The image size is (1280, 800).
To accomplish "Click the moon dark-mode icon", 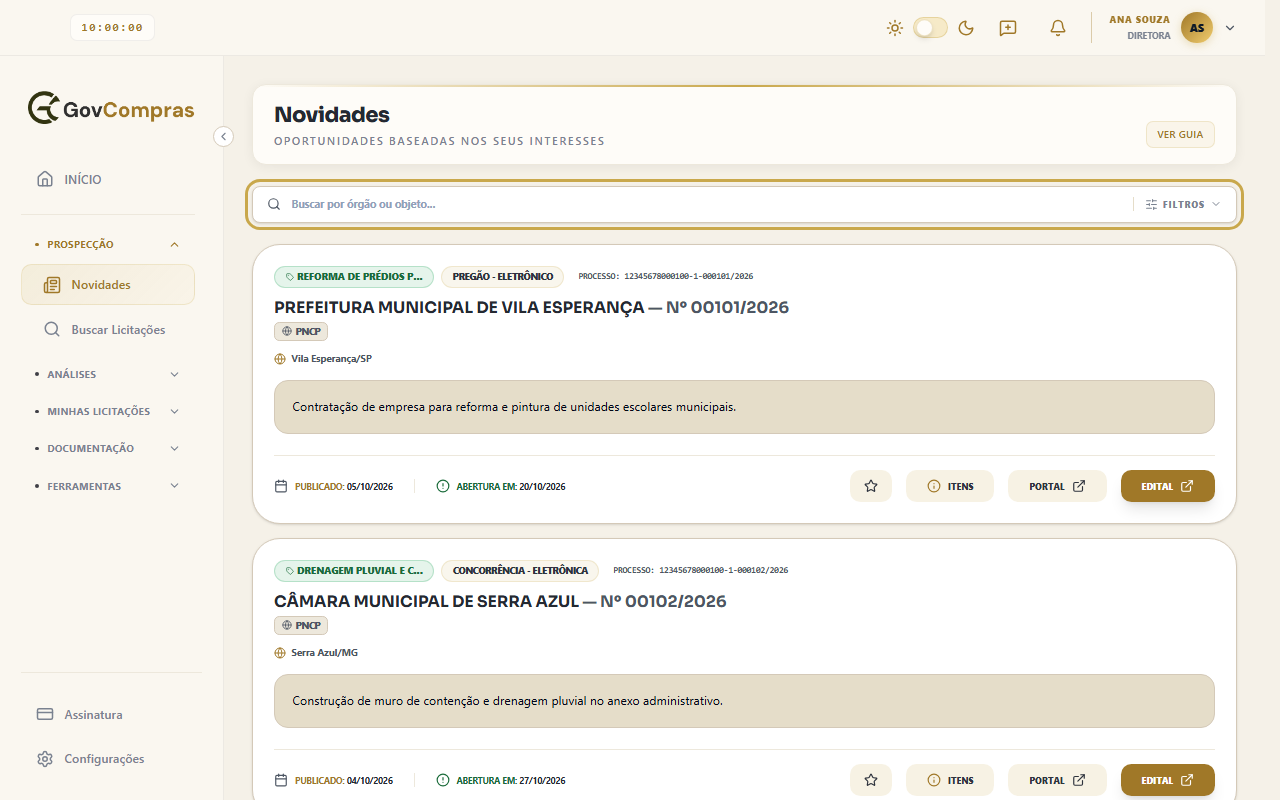I will (x=966, y=28).
